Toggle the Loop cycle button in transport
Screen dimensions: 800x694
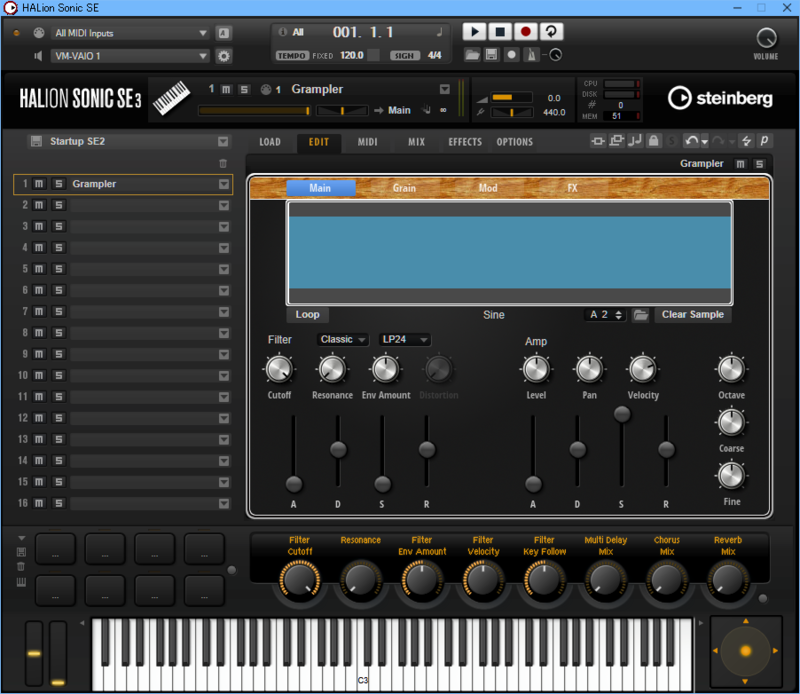coord(551,32)
